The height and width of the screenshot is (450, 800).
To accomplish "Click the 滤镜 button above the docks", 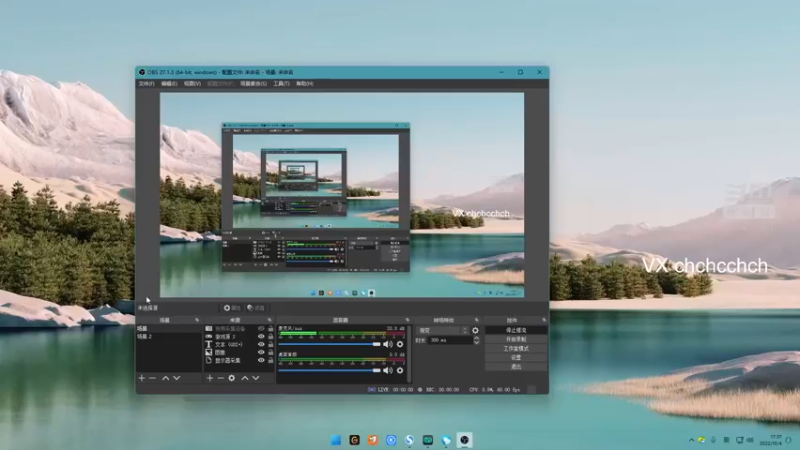I will pyautogui.click(x=256, y=308).
